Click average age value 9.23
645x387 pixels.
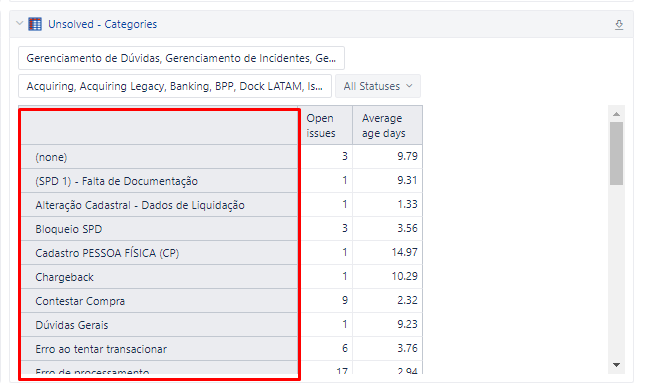tap(407, 324)
